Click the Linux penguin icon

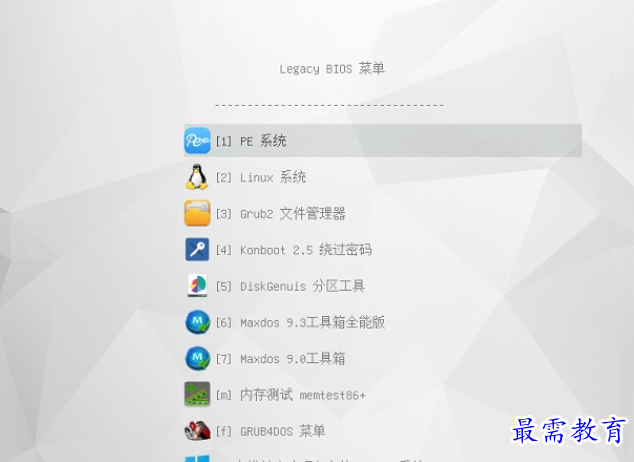coord(197,177)
